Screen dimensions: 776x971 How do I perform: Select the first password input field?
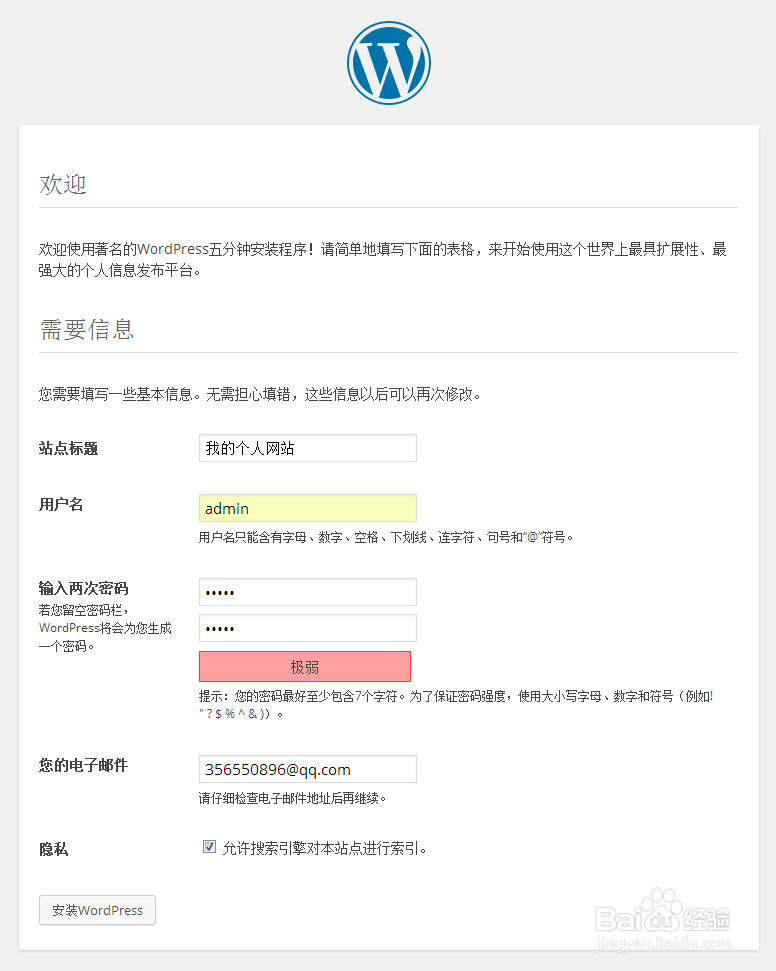point(307,592)
